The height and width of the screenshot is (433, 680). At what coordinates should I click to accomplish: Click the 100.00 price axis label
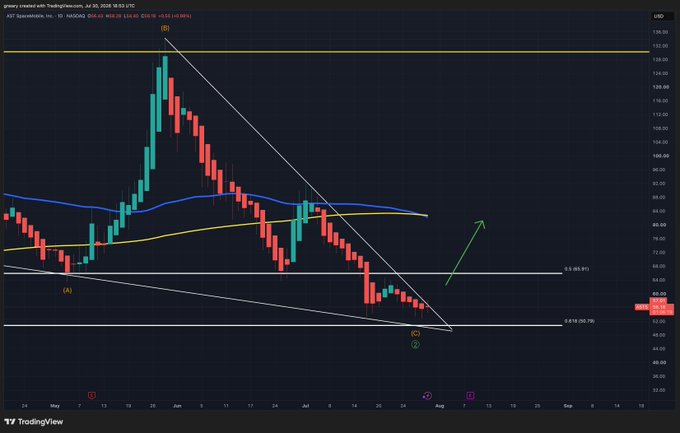(x=661, y=156)
